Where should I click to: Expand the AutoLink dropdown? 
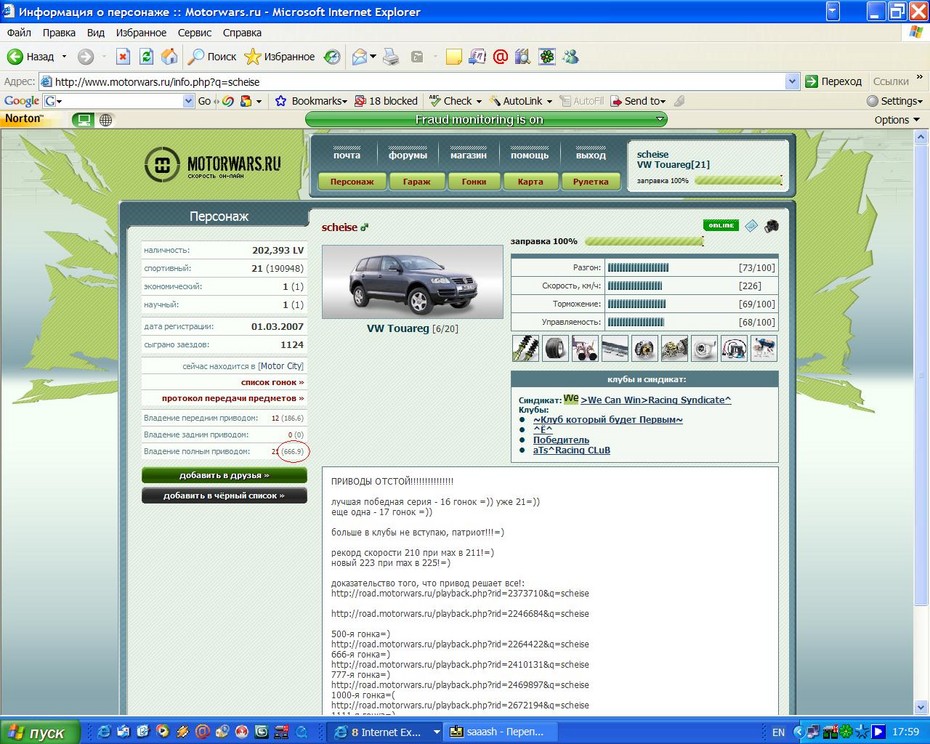tap(549, 101)
